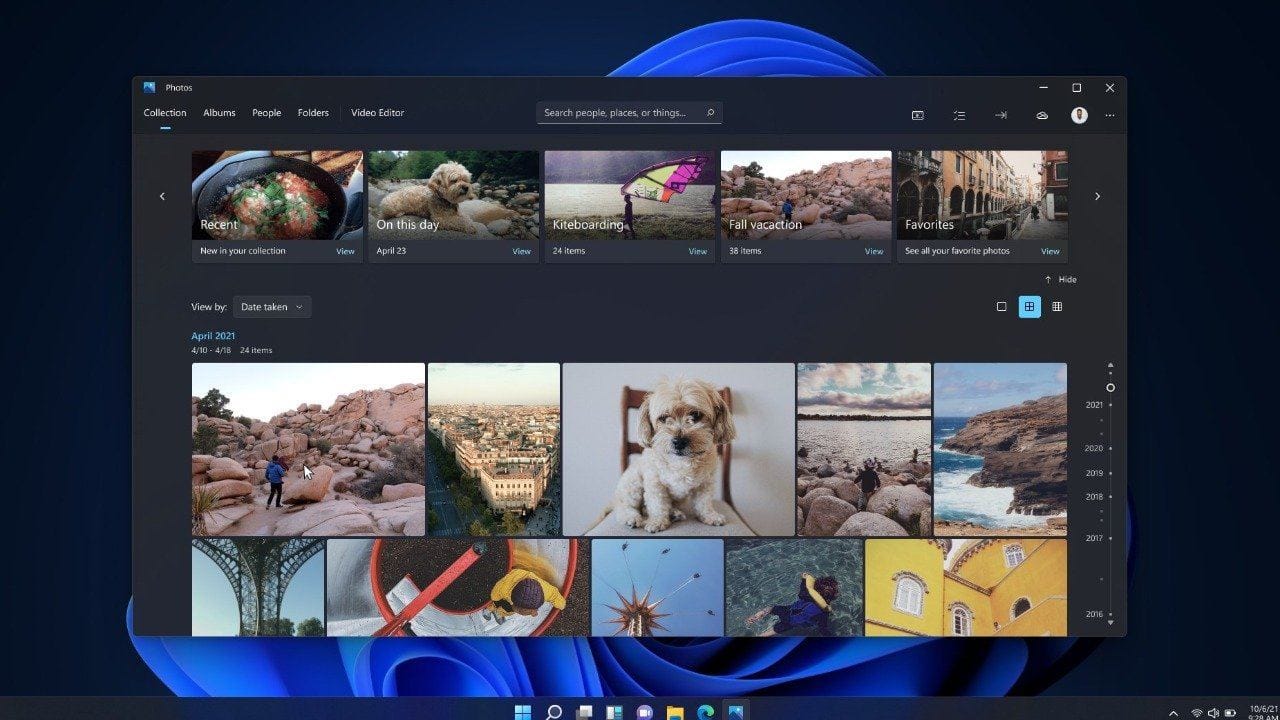Launch Teams Chat from taskbar

(645, 712)
